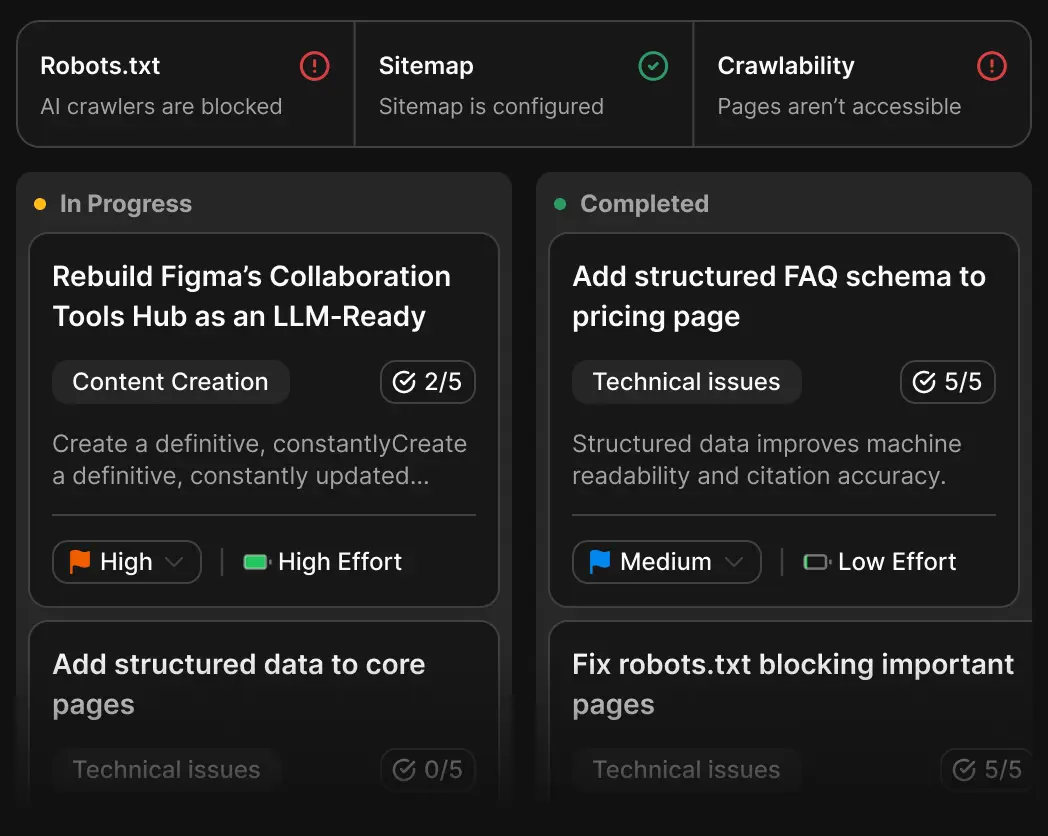Open Add structured FAQ schema card title
The image size is (1048, 836).
pos(779,296)
